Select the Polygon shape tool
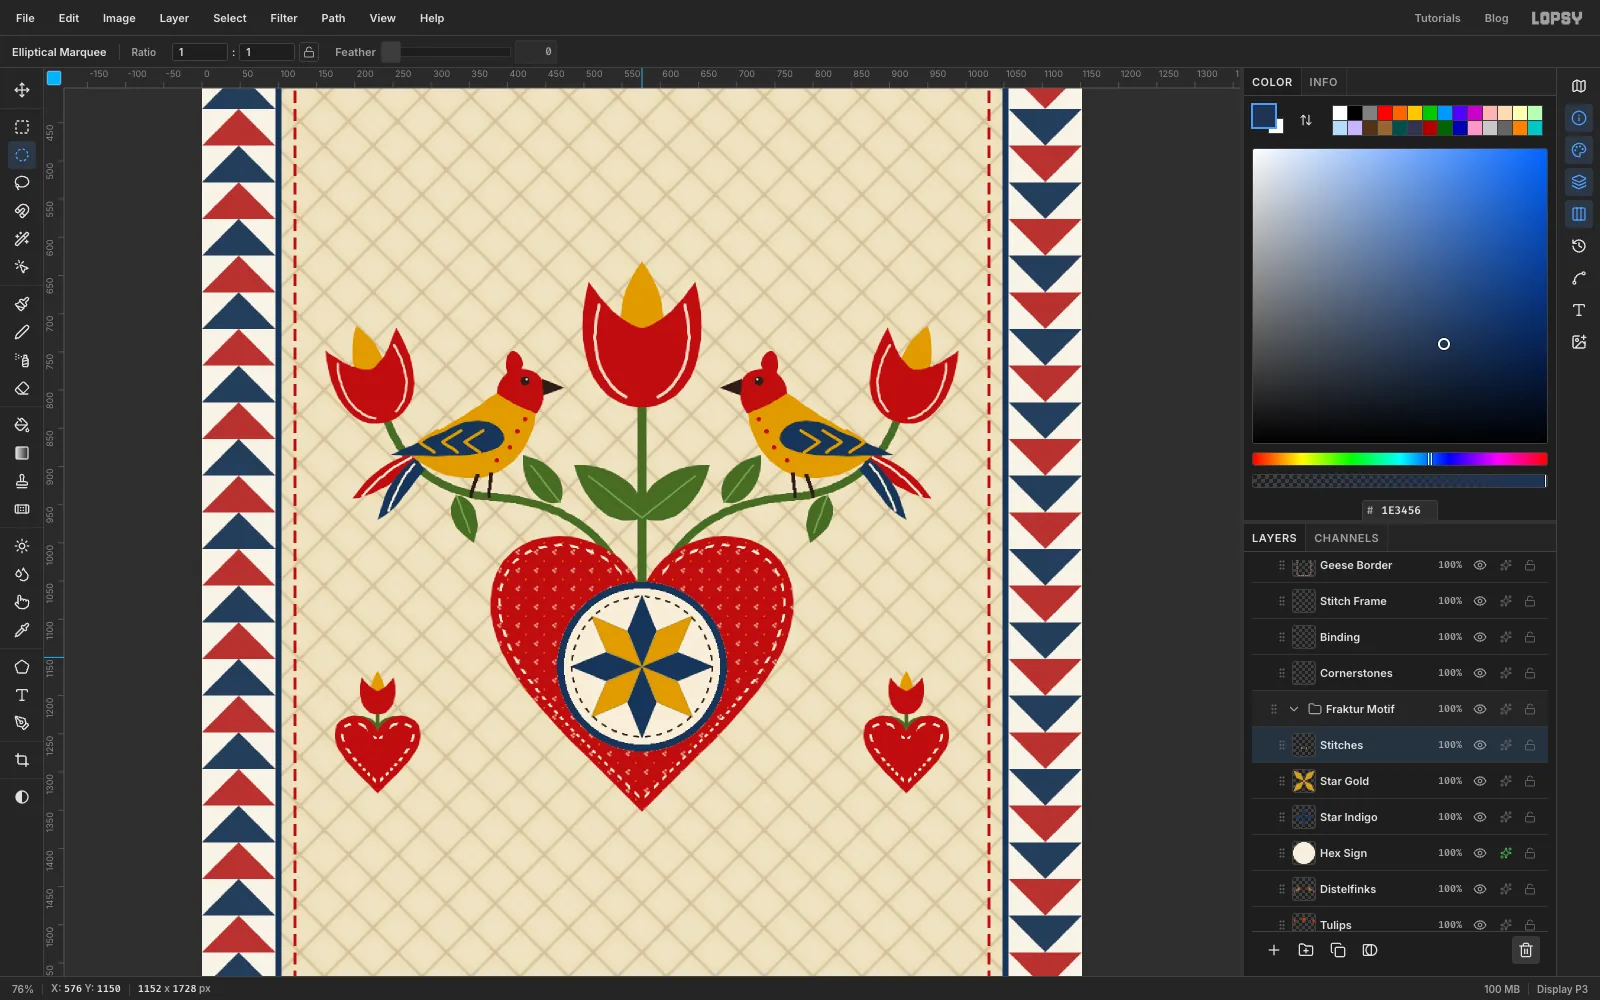1600x1000 pixels. (22, 667)
